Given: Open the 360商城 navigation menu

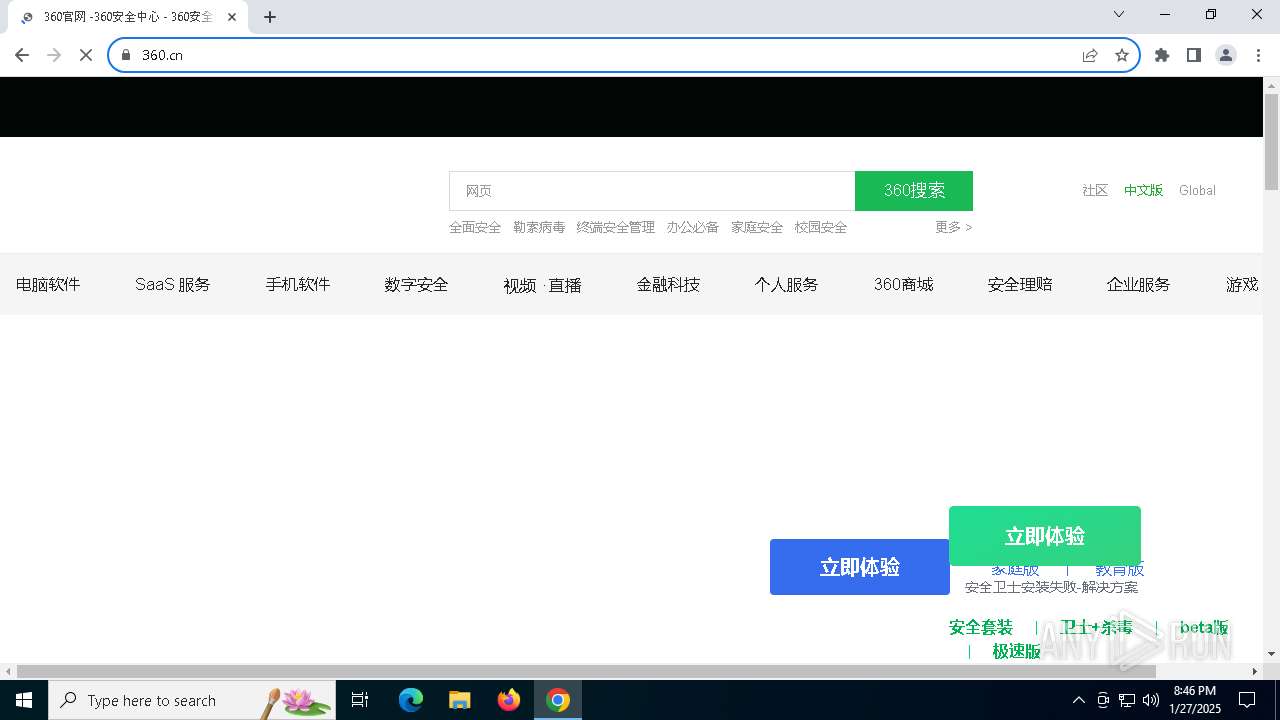Looking at the screenshot, I should click(904, 284).
